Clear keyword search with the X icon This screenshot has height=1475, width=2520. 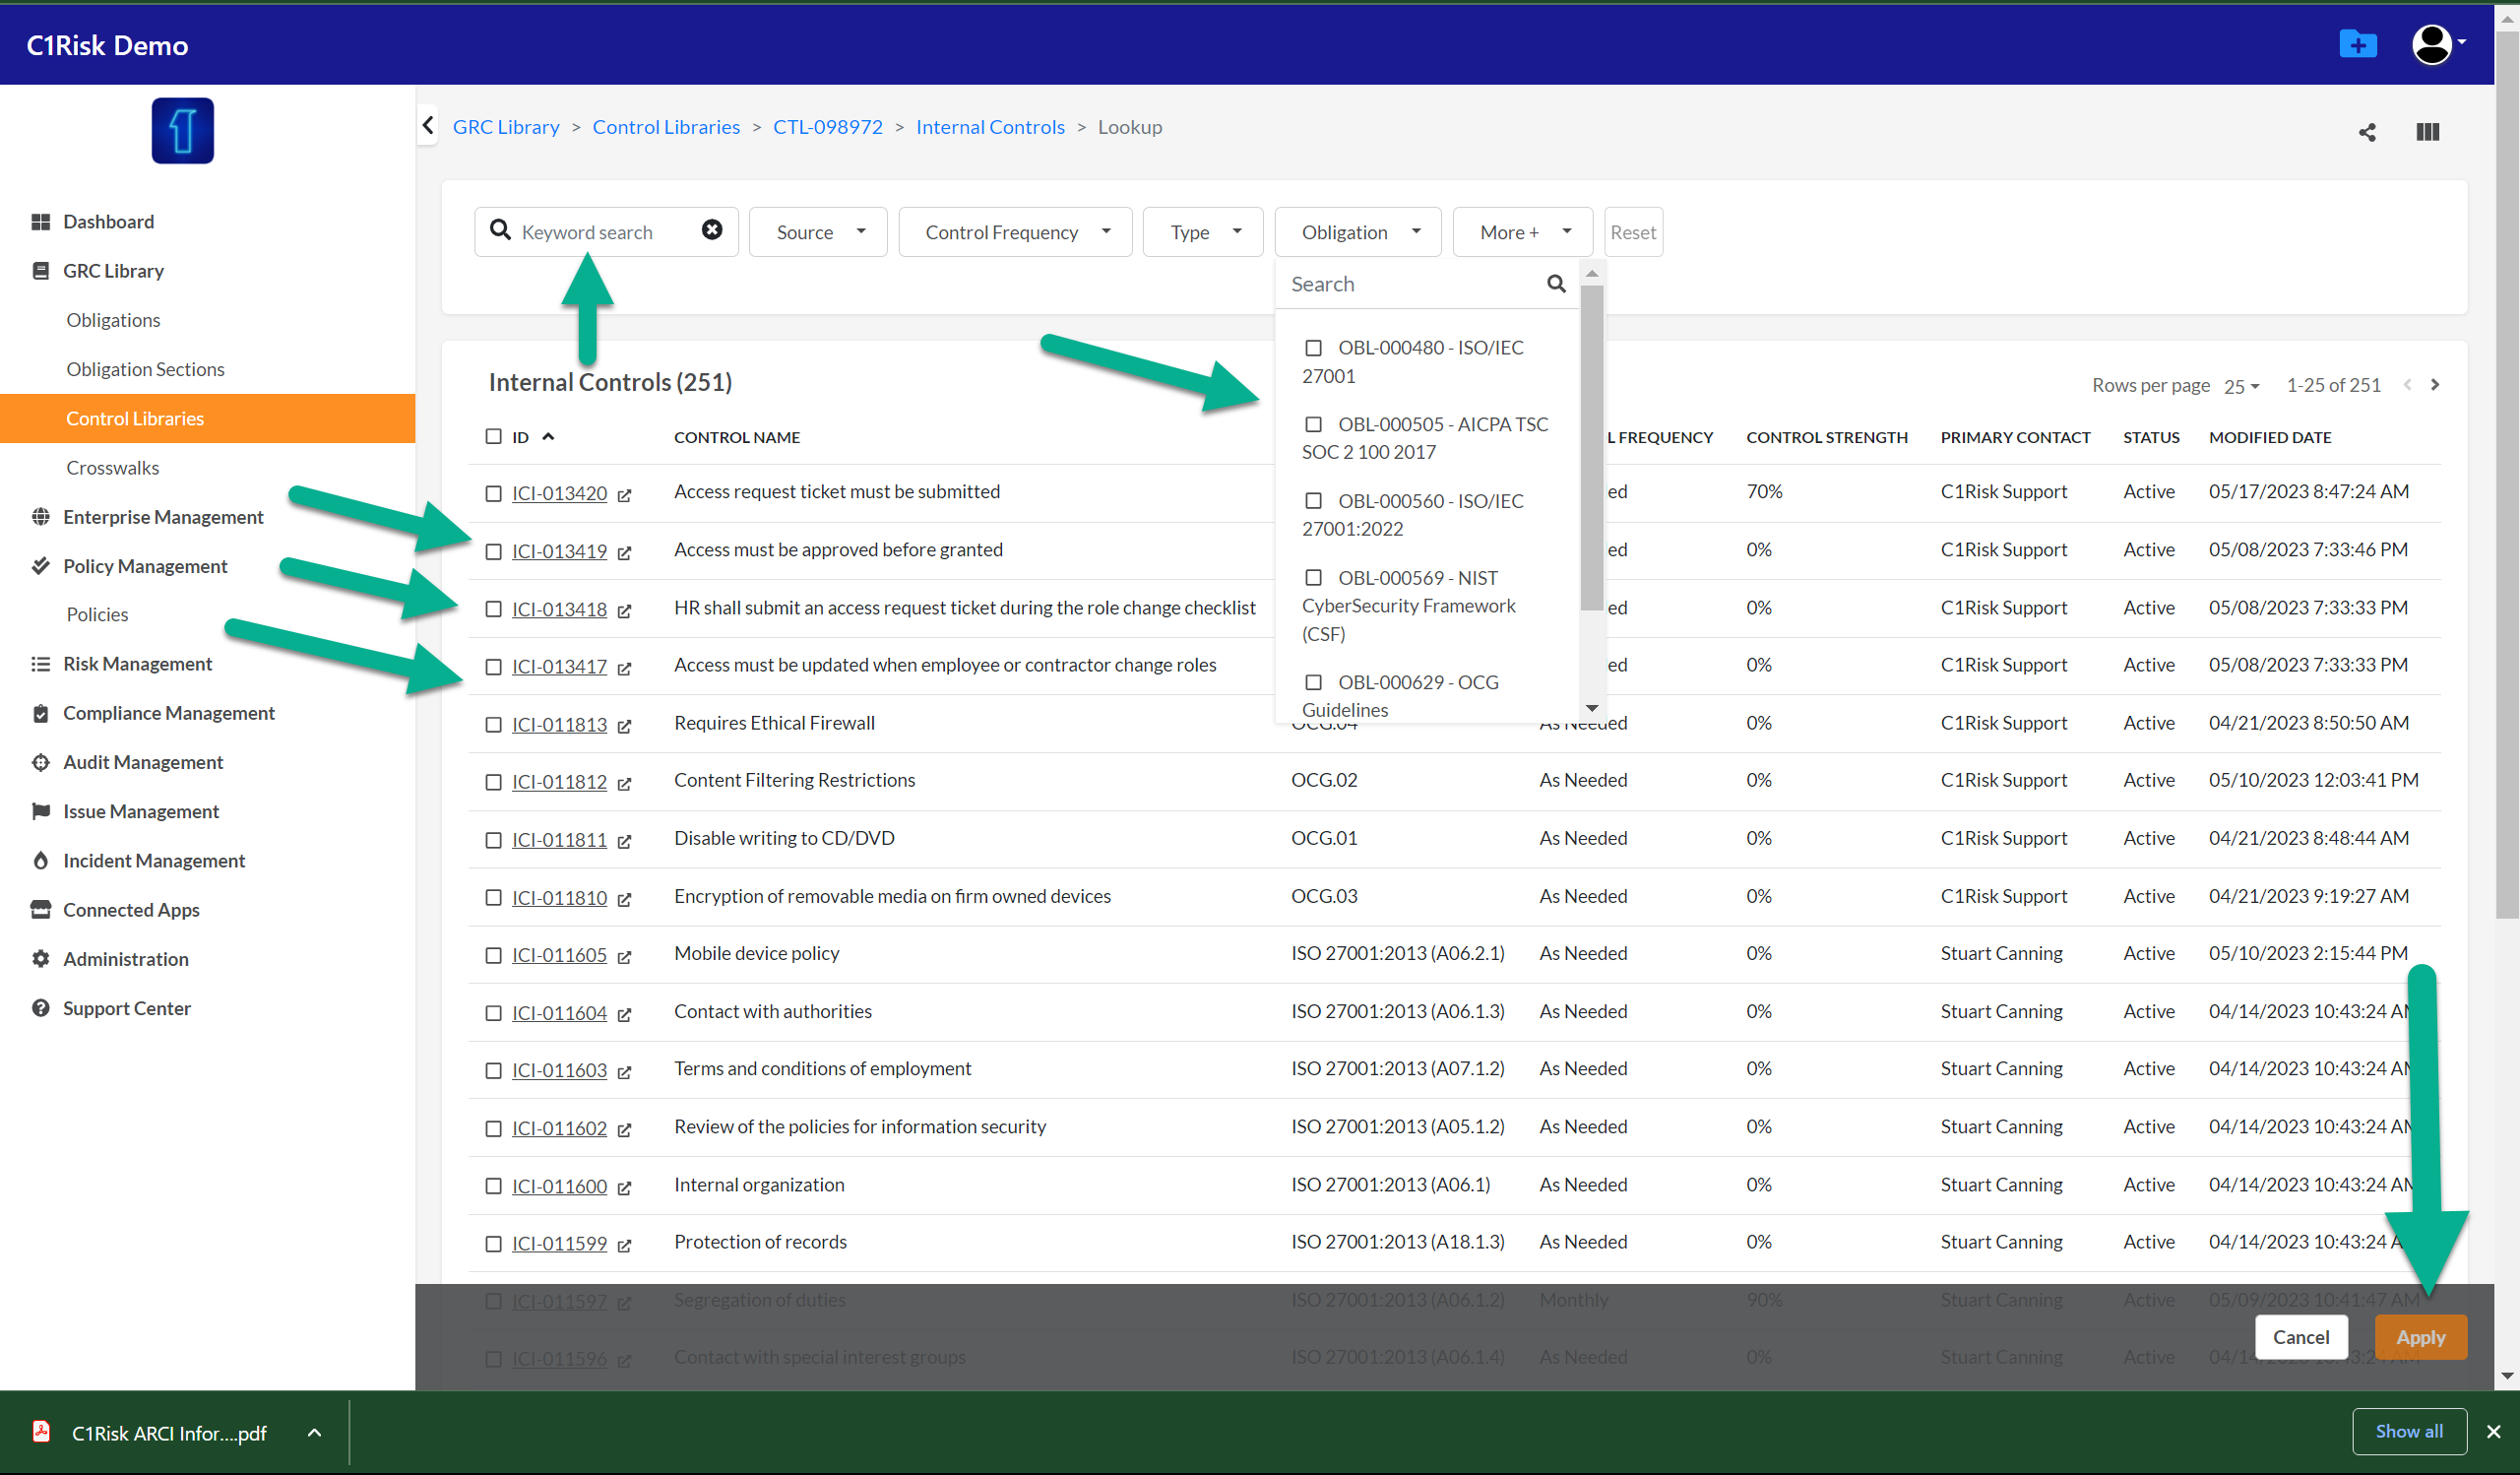point(711,230)
